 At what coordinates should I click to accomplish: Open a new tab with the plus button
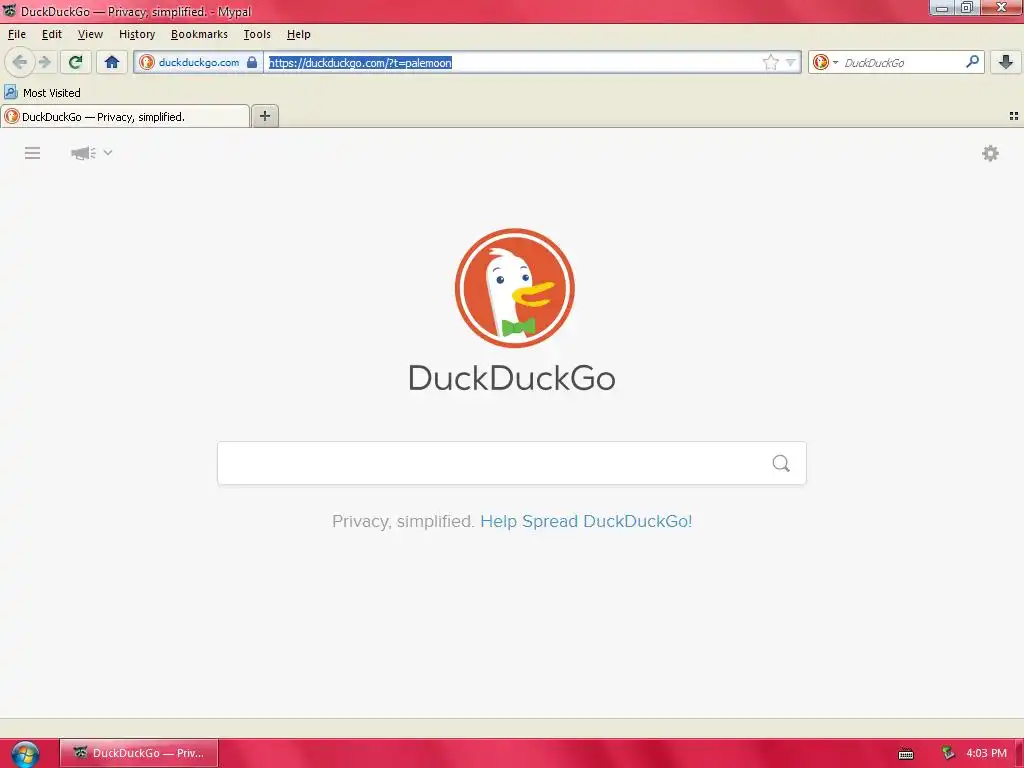coord(264,116)
